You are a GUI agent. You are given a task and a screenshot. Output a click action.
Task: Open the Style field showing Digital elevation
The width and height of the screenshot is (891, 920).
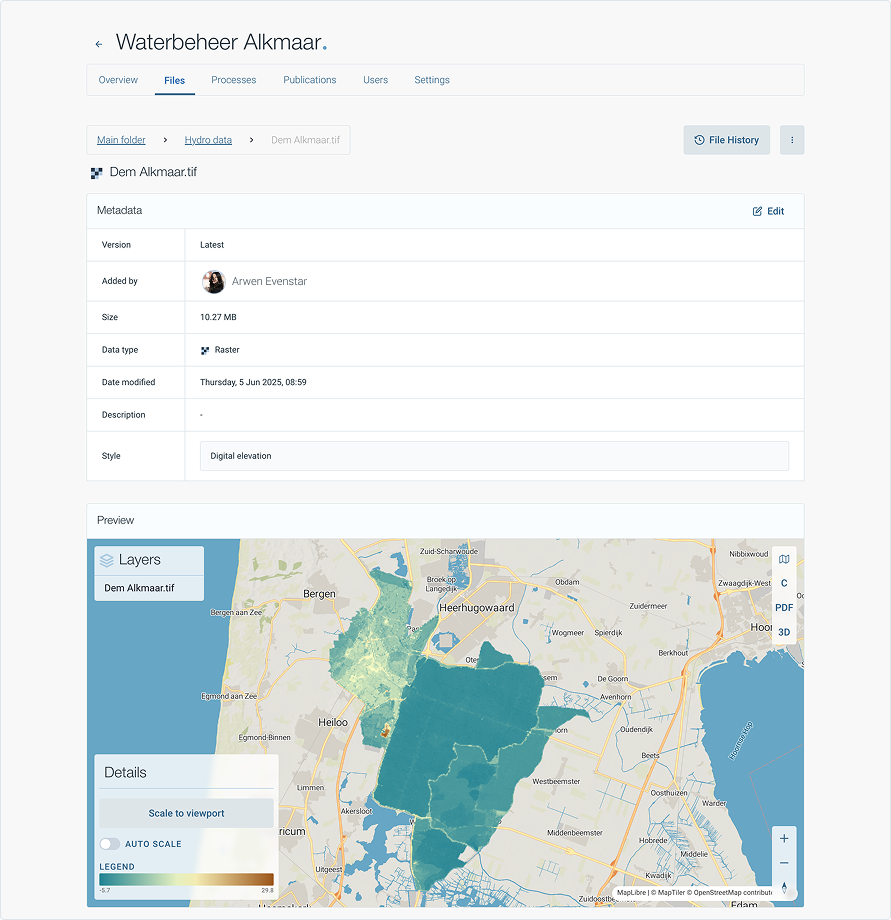pos(494,456)
